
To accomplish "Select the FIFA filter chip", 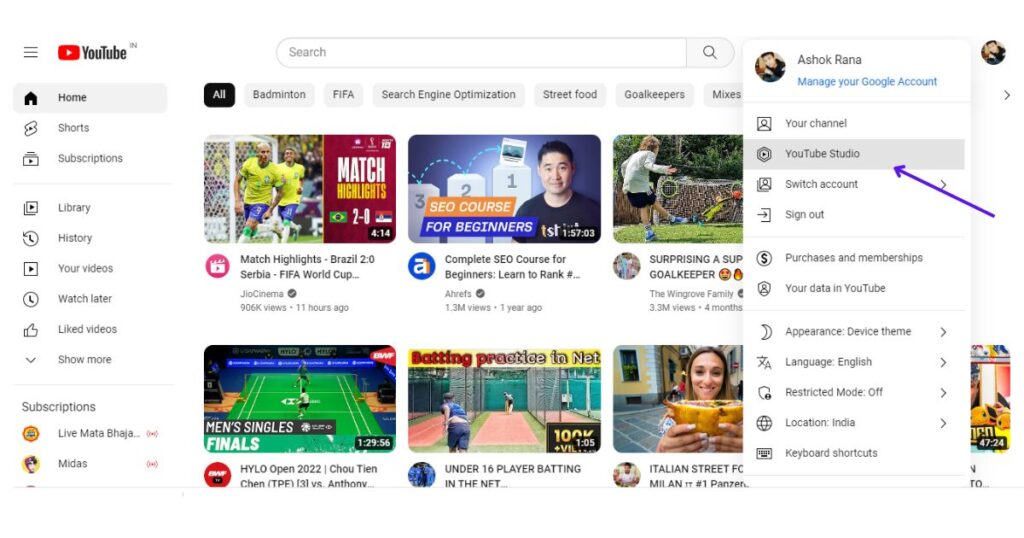I will (343, 95).
